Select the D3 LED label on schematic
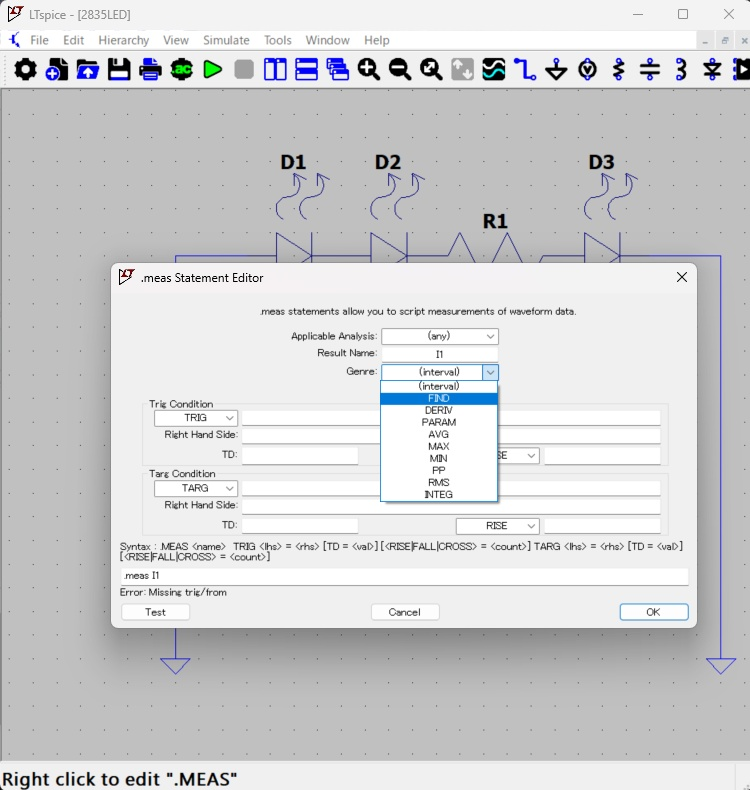Viewport: 750px width, 790px height. coord(601,162)
